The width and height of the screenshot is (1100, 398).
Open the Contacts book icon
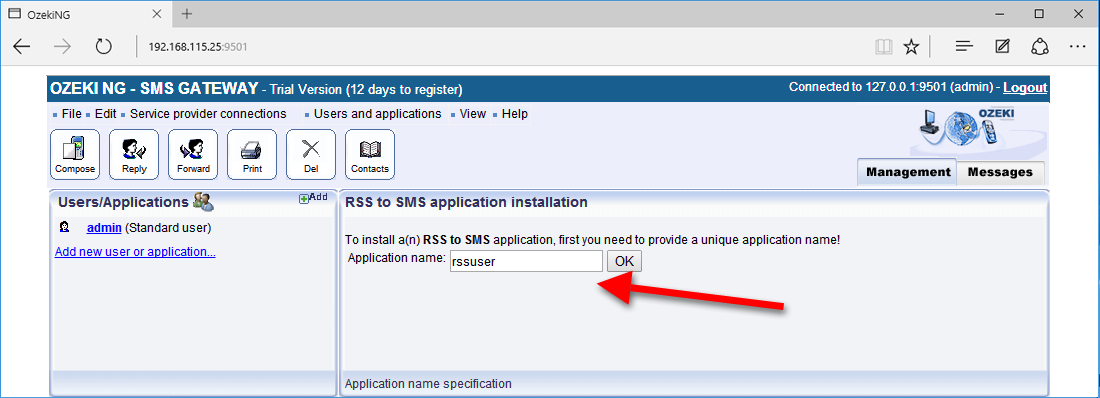tap(370, 154)
